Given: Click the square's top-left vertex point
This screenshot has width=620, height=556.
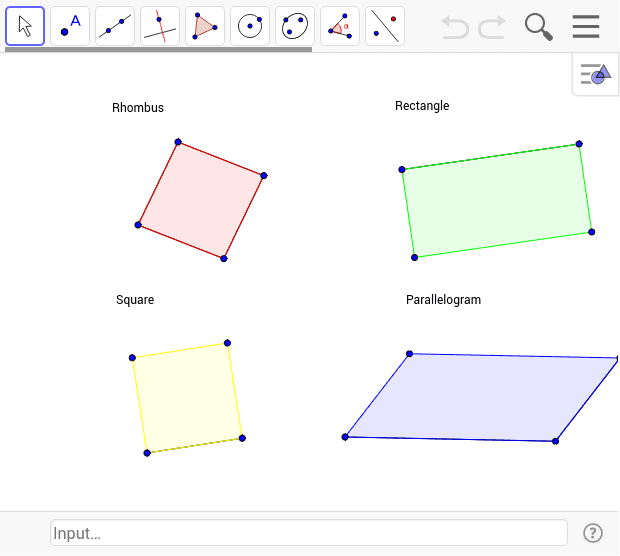Looking at the screenshot, I should [132, 358].
